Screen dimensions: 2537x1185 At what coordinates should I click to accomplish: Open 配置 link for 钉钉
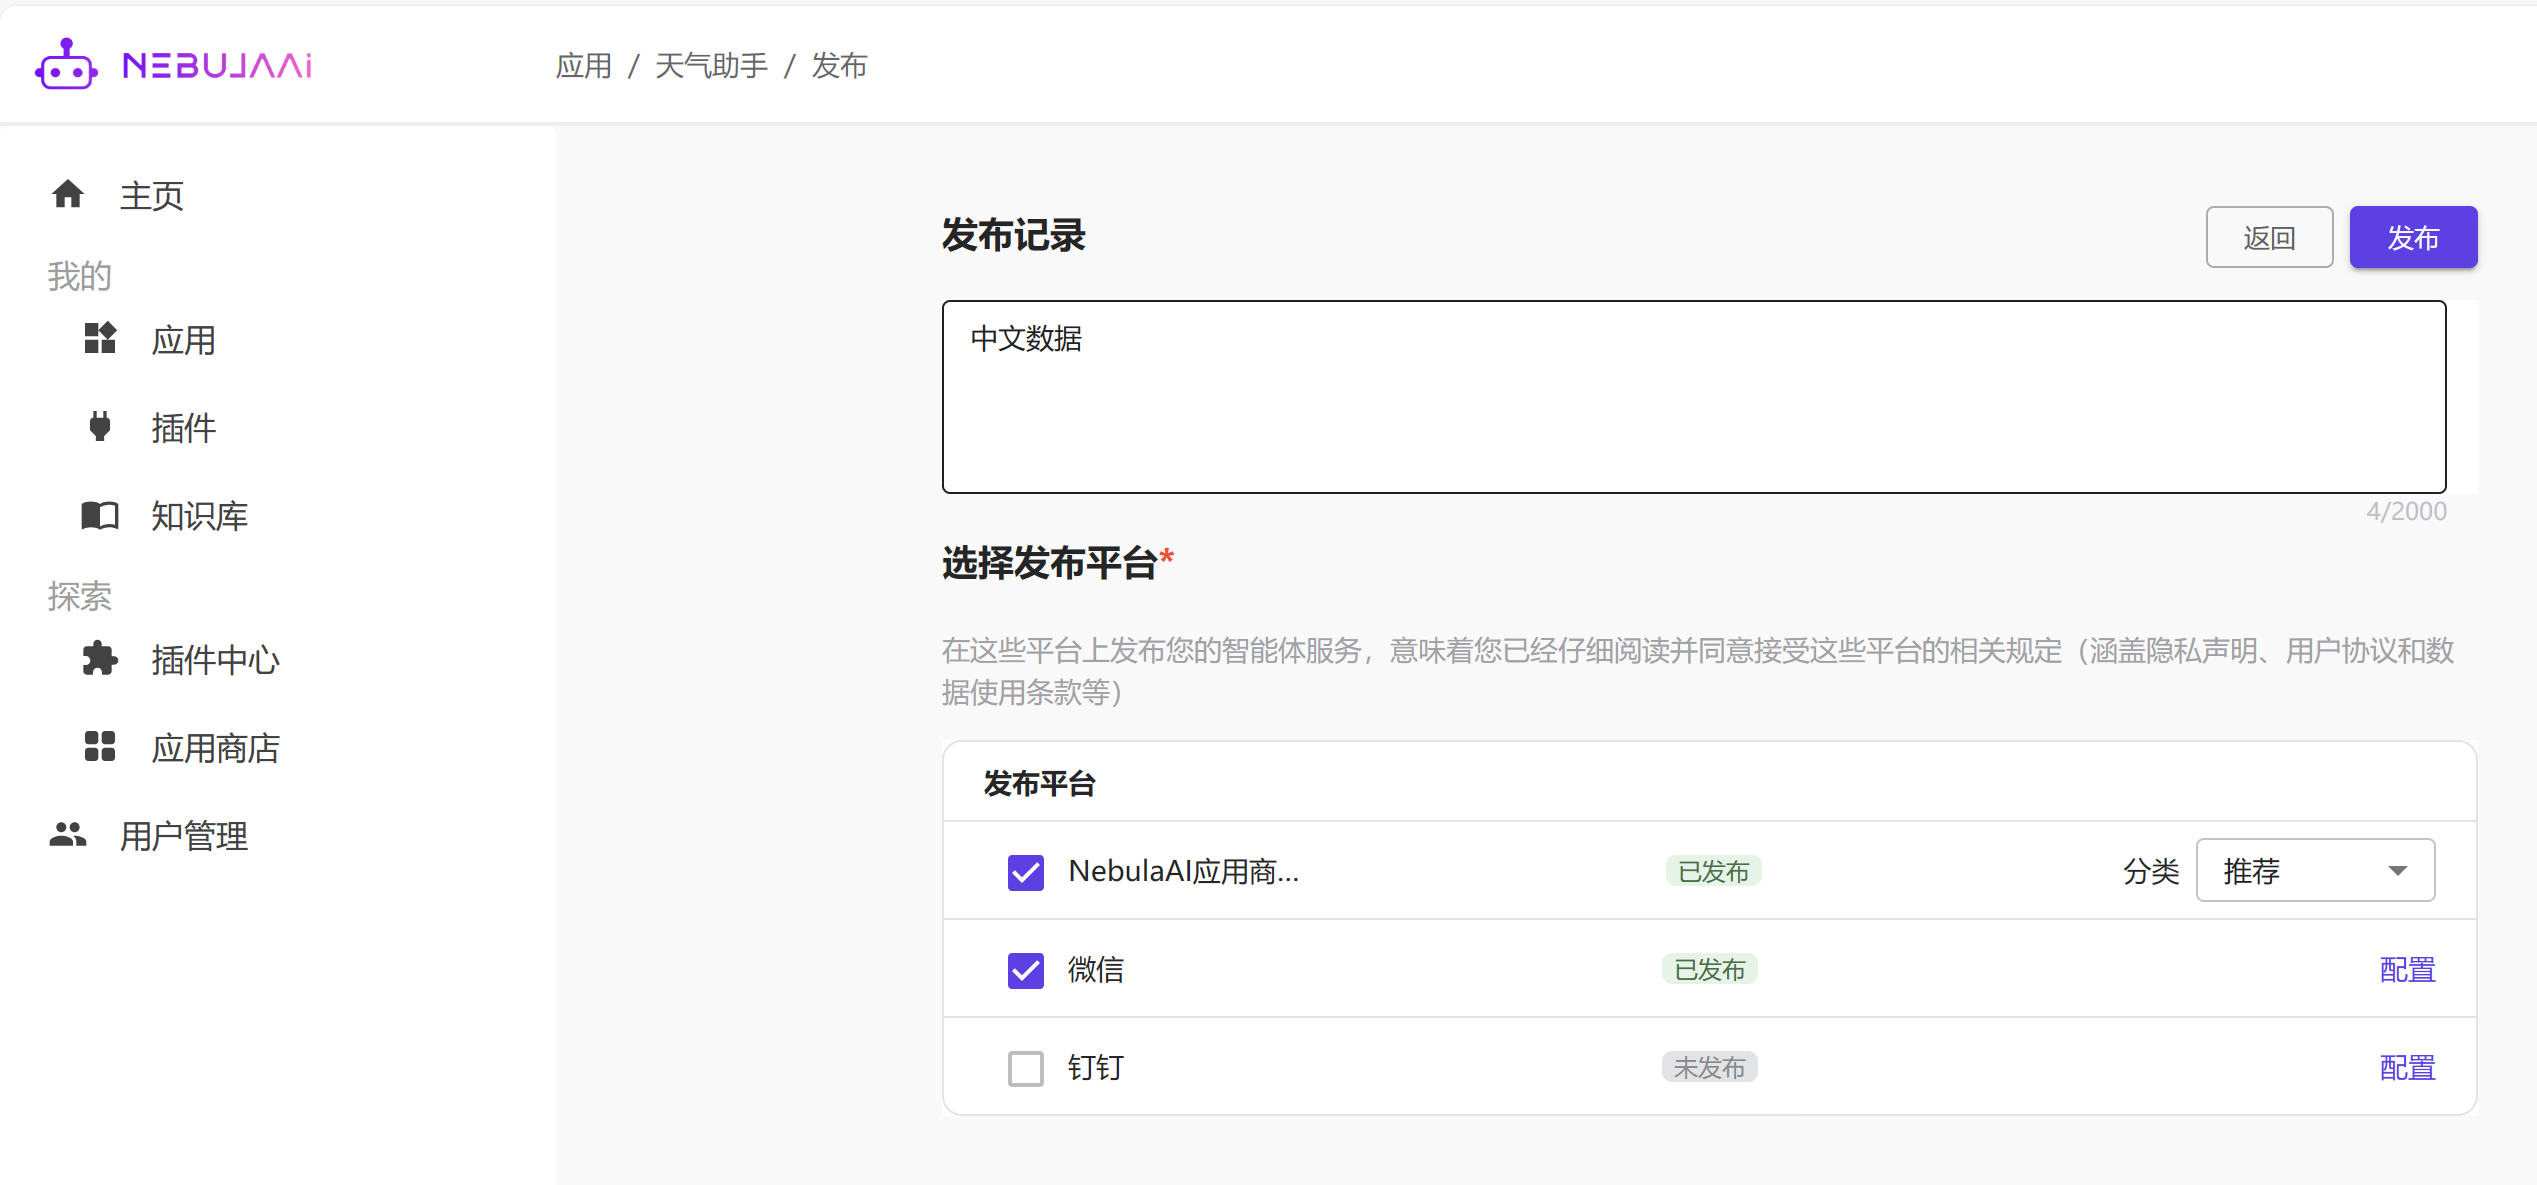tap(2407, 1068)
